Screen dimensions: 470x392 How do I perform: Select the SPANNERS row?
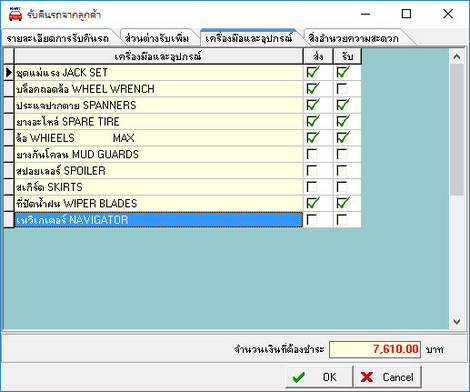point(159,105)
